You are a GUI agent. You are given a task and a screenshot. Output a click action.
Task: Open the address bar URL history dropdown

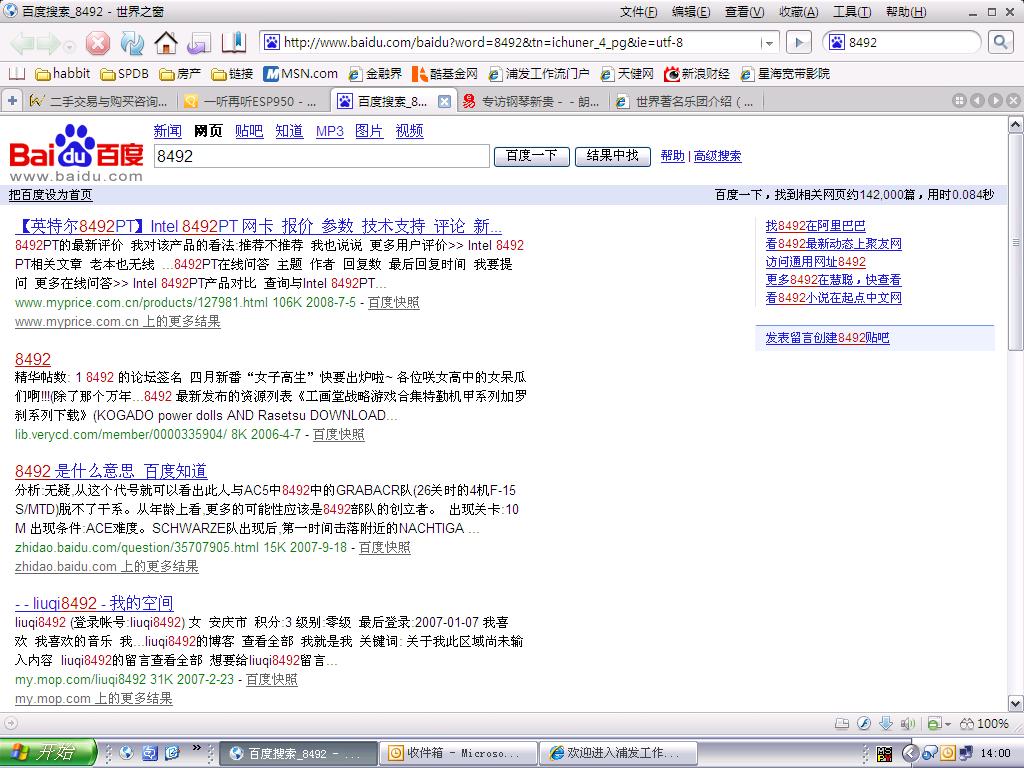click(x=769, y=43)
